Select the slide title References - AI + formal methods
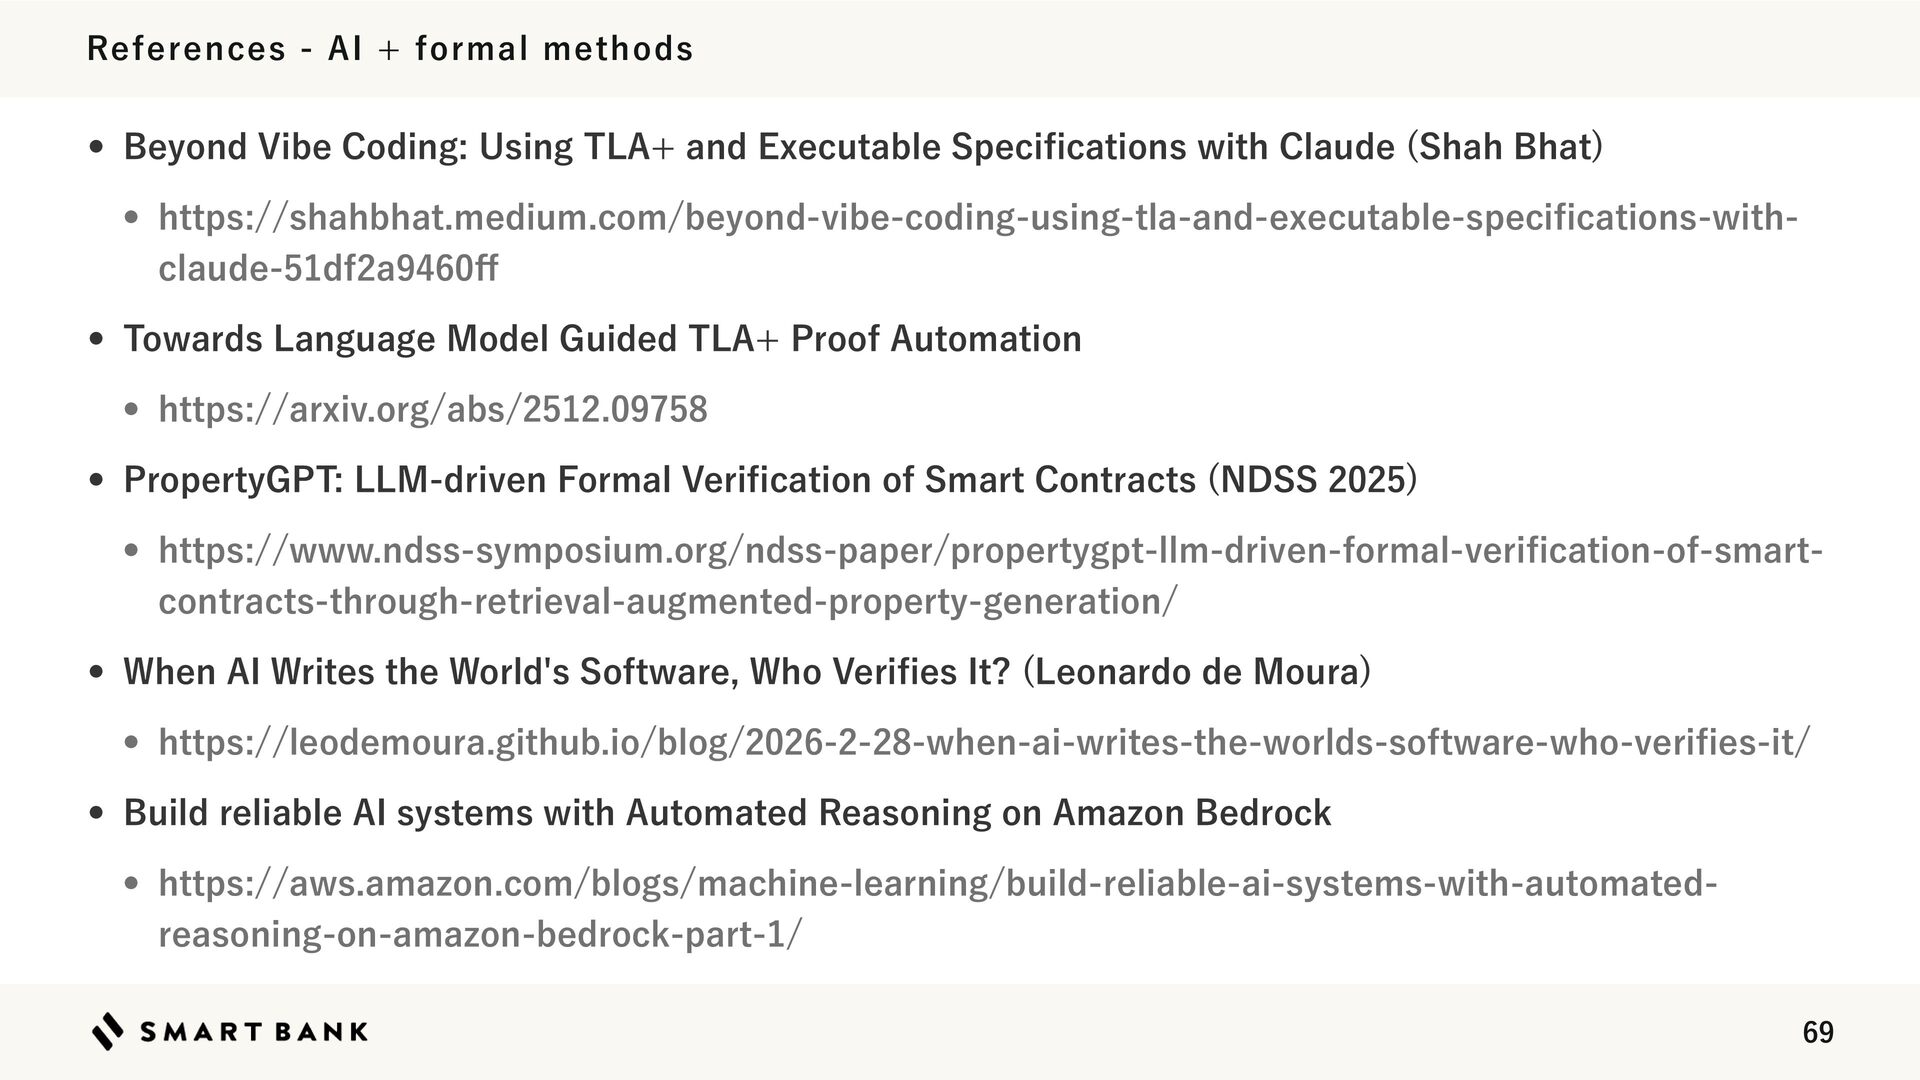The width and height of the screenshot is (1920, 1080). coord(390,48)
